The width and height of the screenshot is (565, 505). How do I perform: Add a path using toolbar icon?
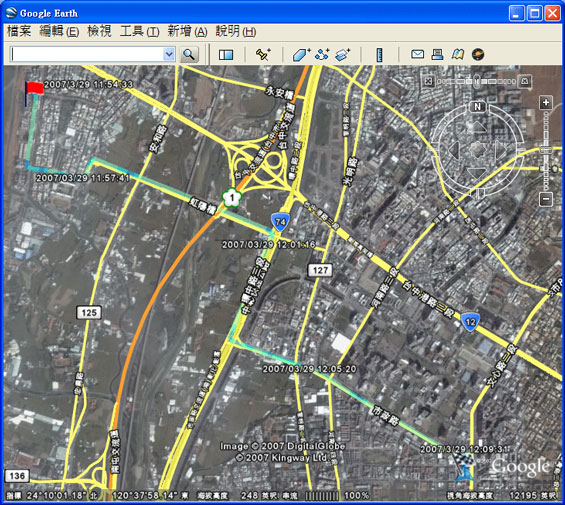(322, 55)
